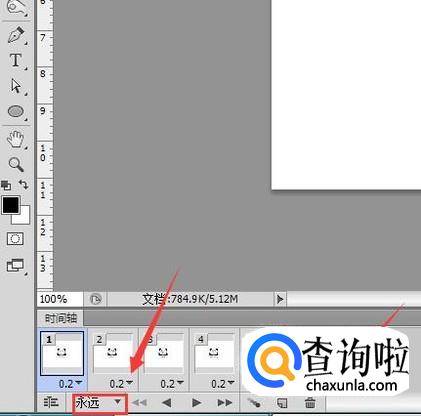Open frame 4 delay 0.2 dropdown

(x=223, y=384)
